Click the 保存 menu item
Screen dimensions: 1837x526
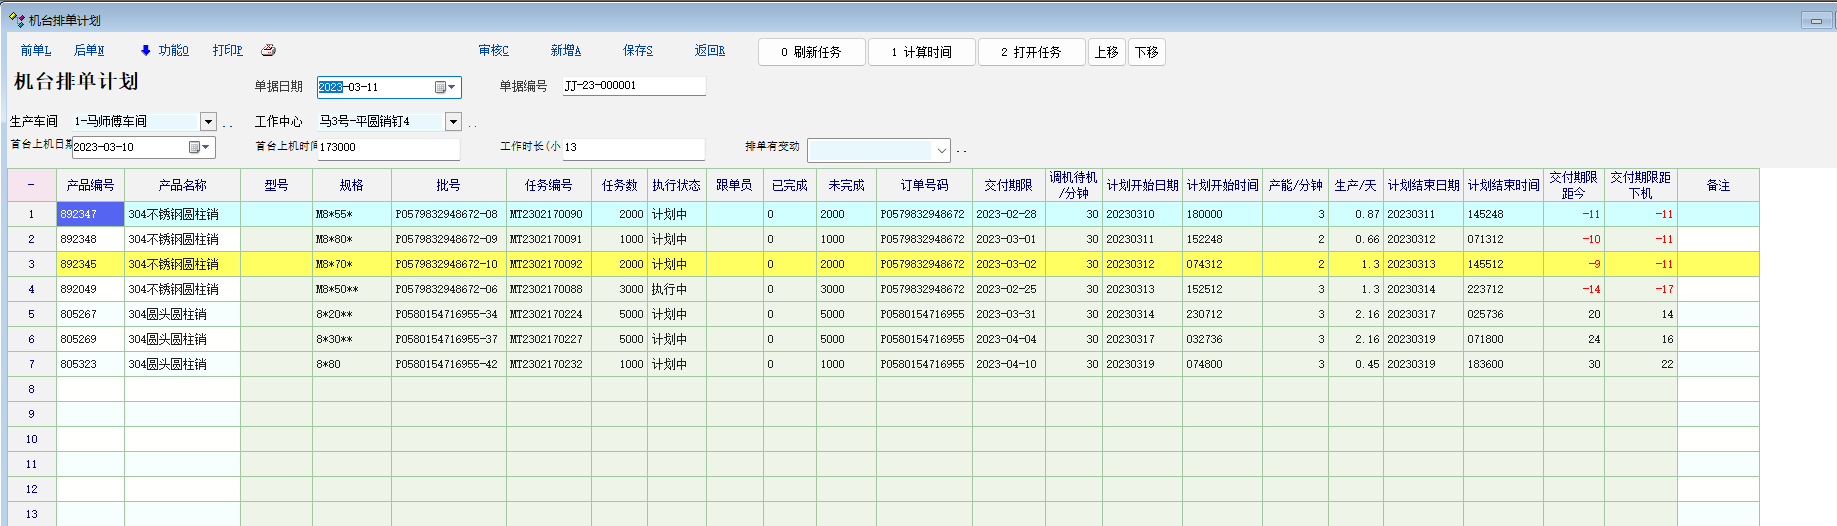pyautogui.click(x=637, y=50)
